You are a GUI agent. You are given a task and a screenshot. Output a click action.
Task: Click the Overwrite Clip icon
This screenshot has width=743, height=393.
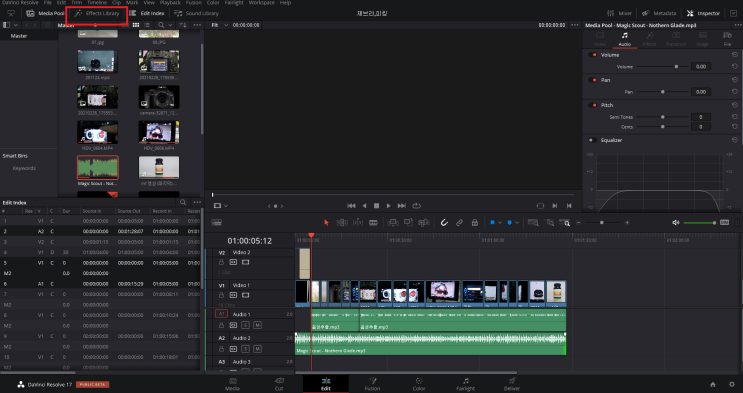pos(408,222)
